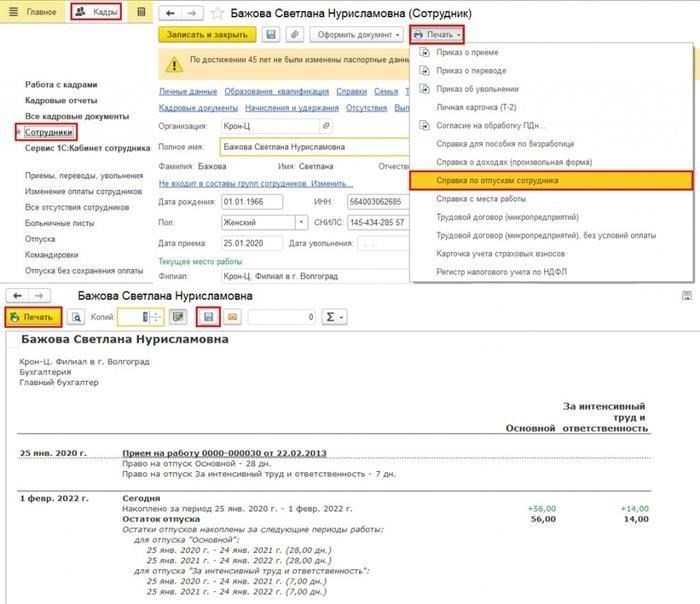Open the Кадры section
This screenshot has width=700, height=604.
click(96, 12)
